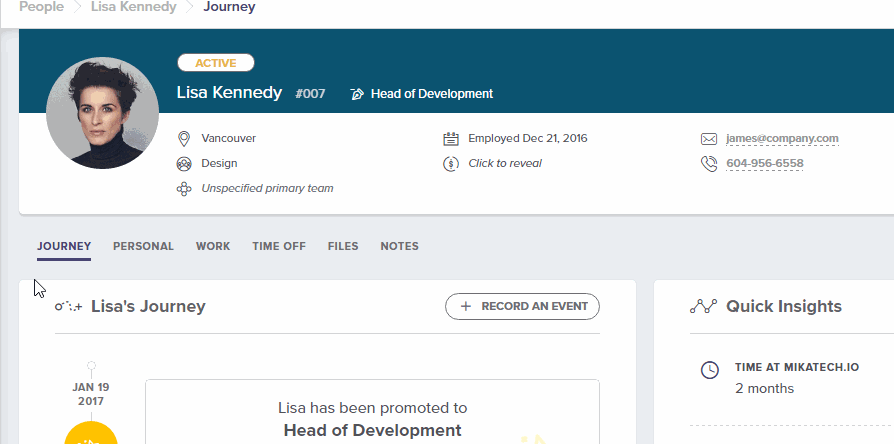Click the Quick Insights graph icon

(704, 307)
